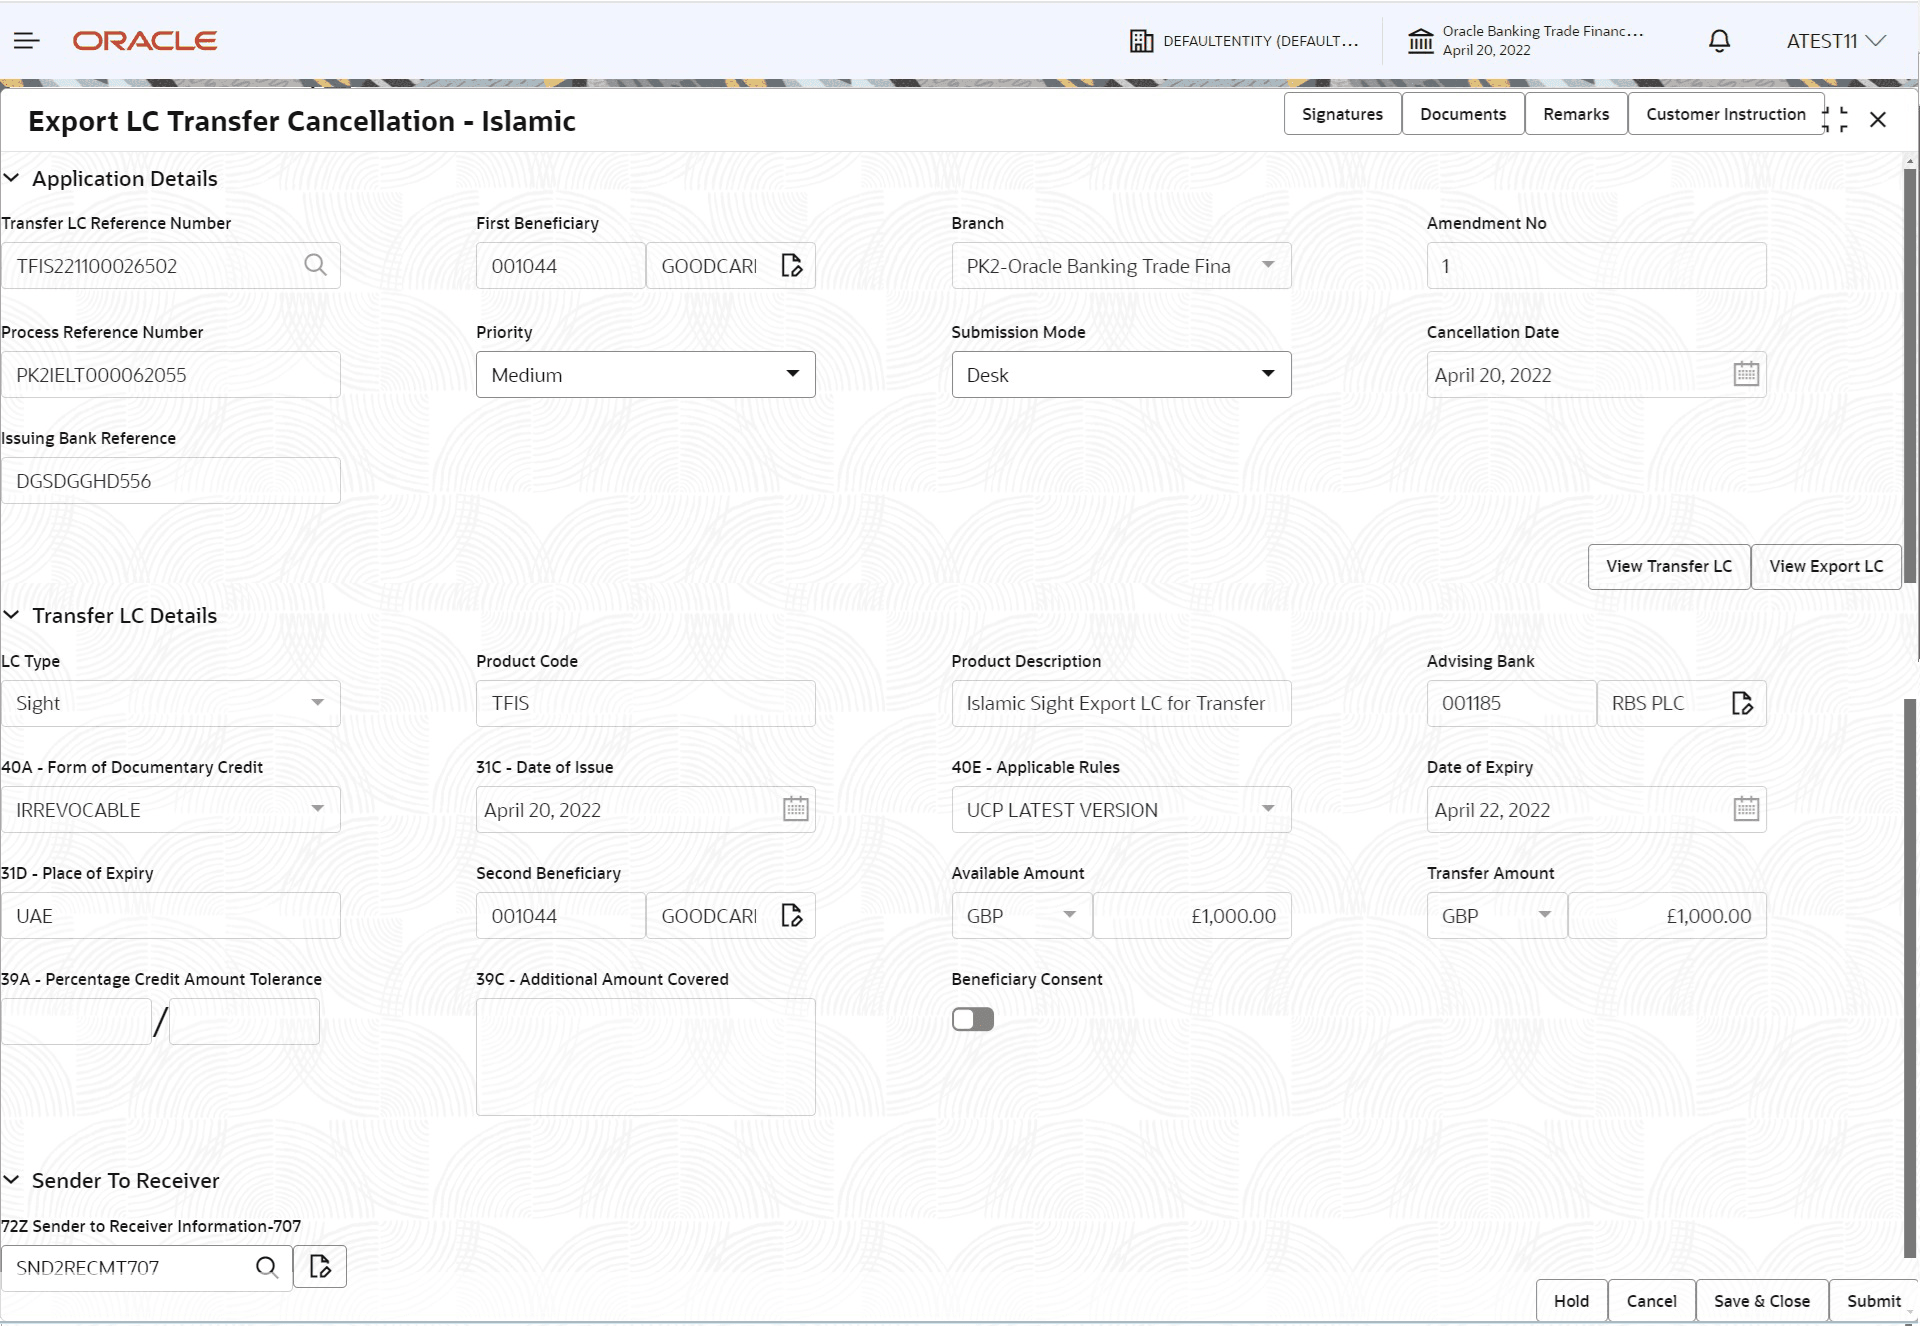Collapse the Transfer LC Details section
Screen dimensions: 1920x1326
pos(12,615)
